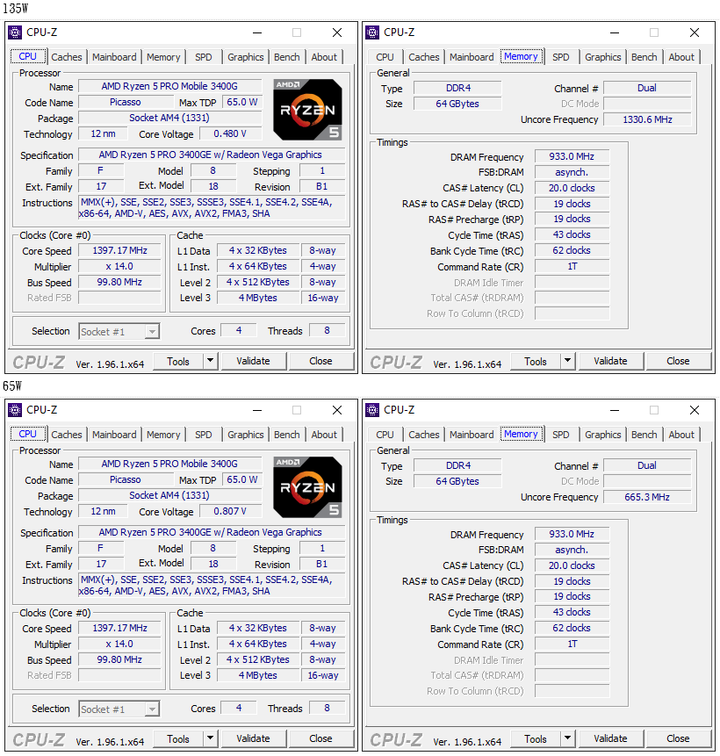The width and height of the screenshot is (720, 756).
Task: Select the Memory tab in the 65W CPU window
Action: point(163,434)
